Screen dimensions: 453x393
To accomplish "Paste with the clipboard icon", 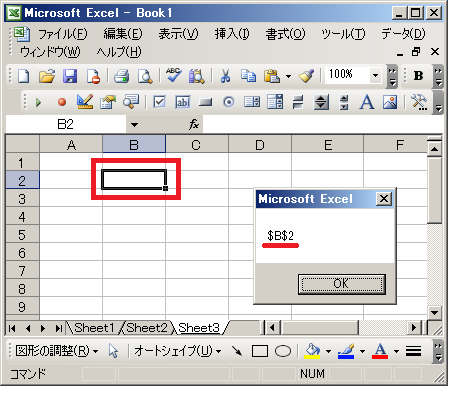I will (272, 76).
